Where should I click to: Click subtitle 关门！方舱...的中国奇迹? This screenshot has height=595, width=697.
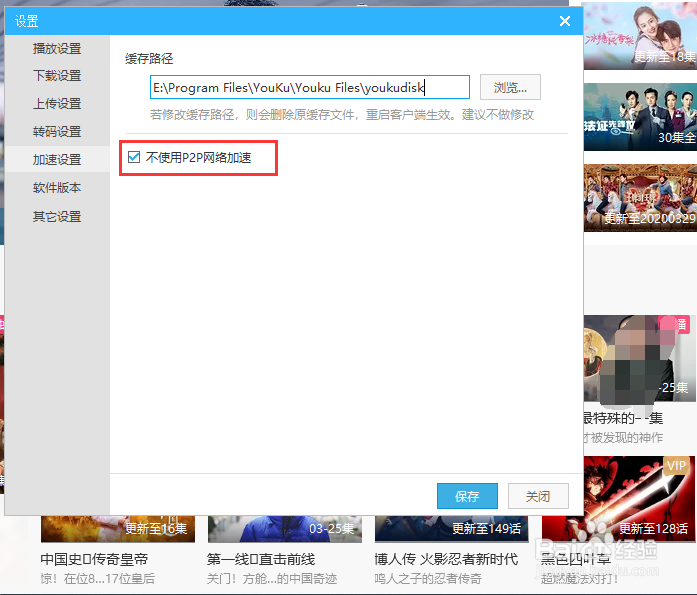(272, 579)
